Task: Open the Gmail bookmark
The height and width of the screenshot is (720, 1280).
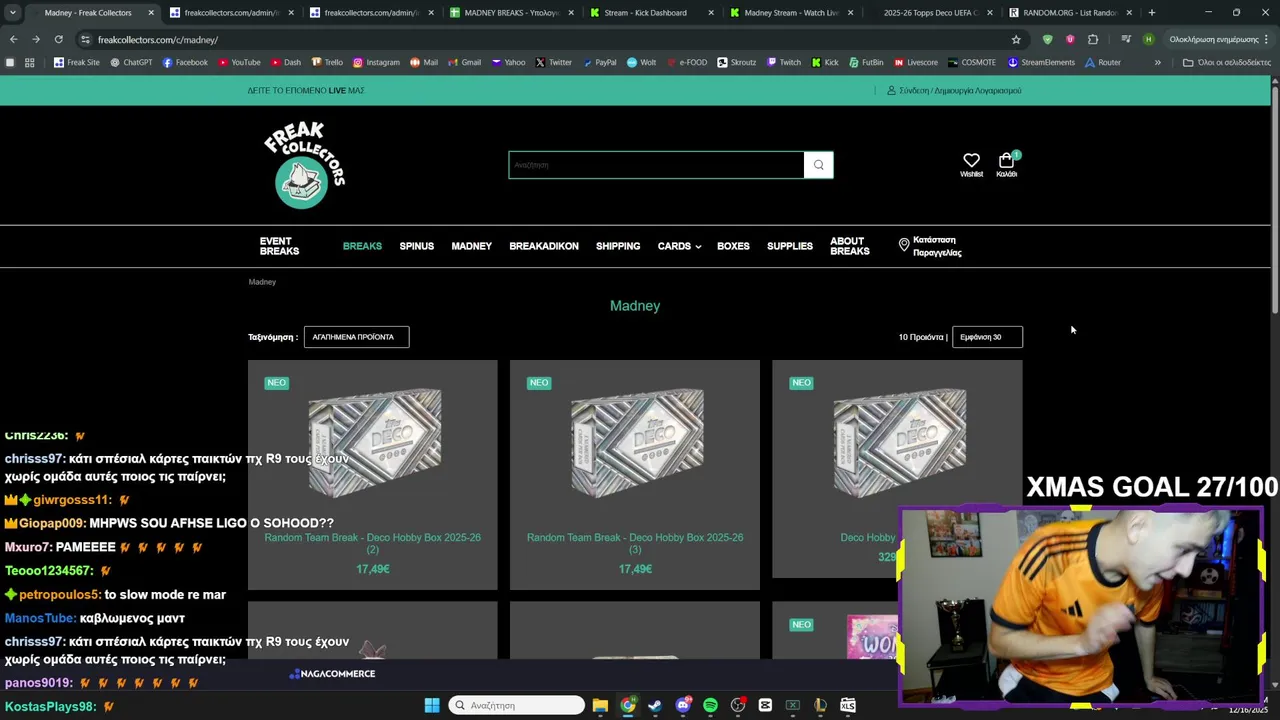Action: pyautogui.click(x=464, y=62)
